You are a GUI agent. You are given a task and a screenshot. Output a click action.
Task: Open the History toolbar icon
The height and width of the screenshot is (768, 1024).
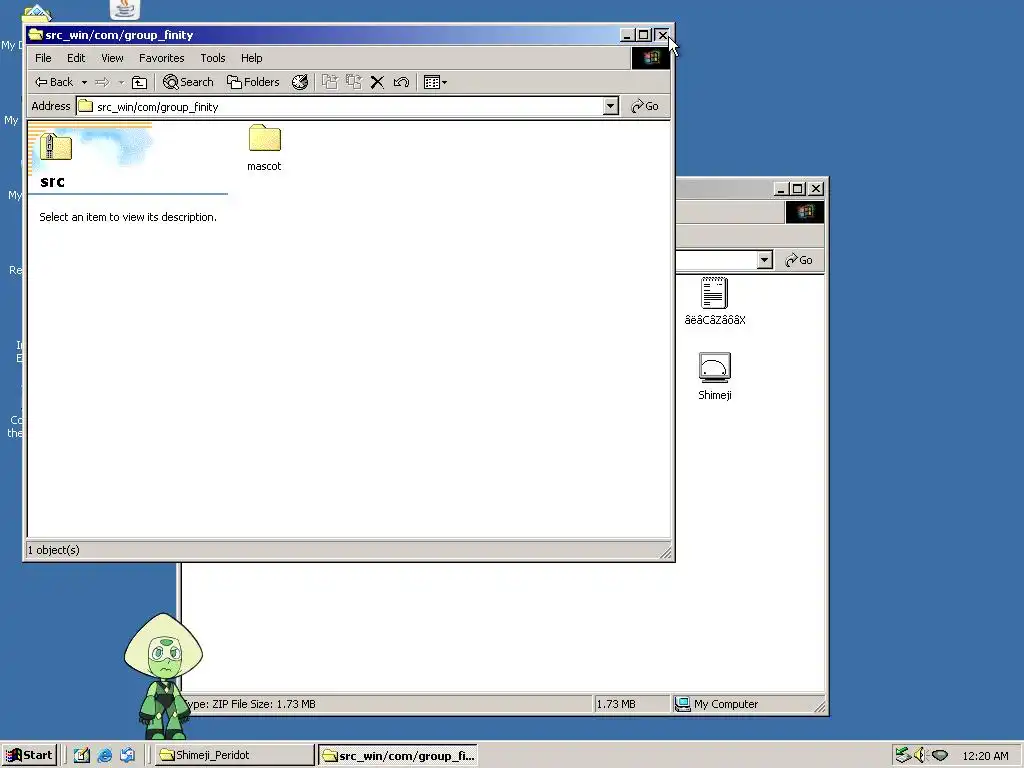click(300, 82)
